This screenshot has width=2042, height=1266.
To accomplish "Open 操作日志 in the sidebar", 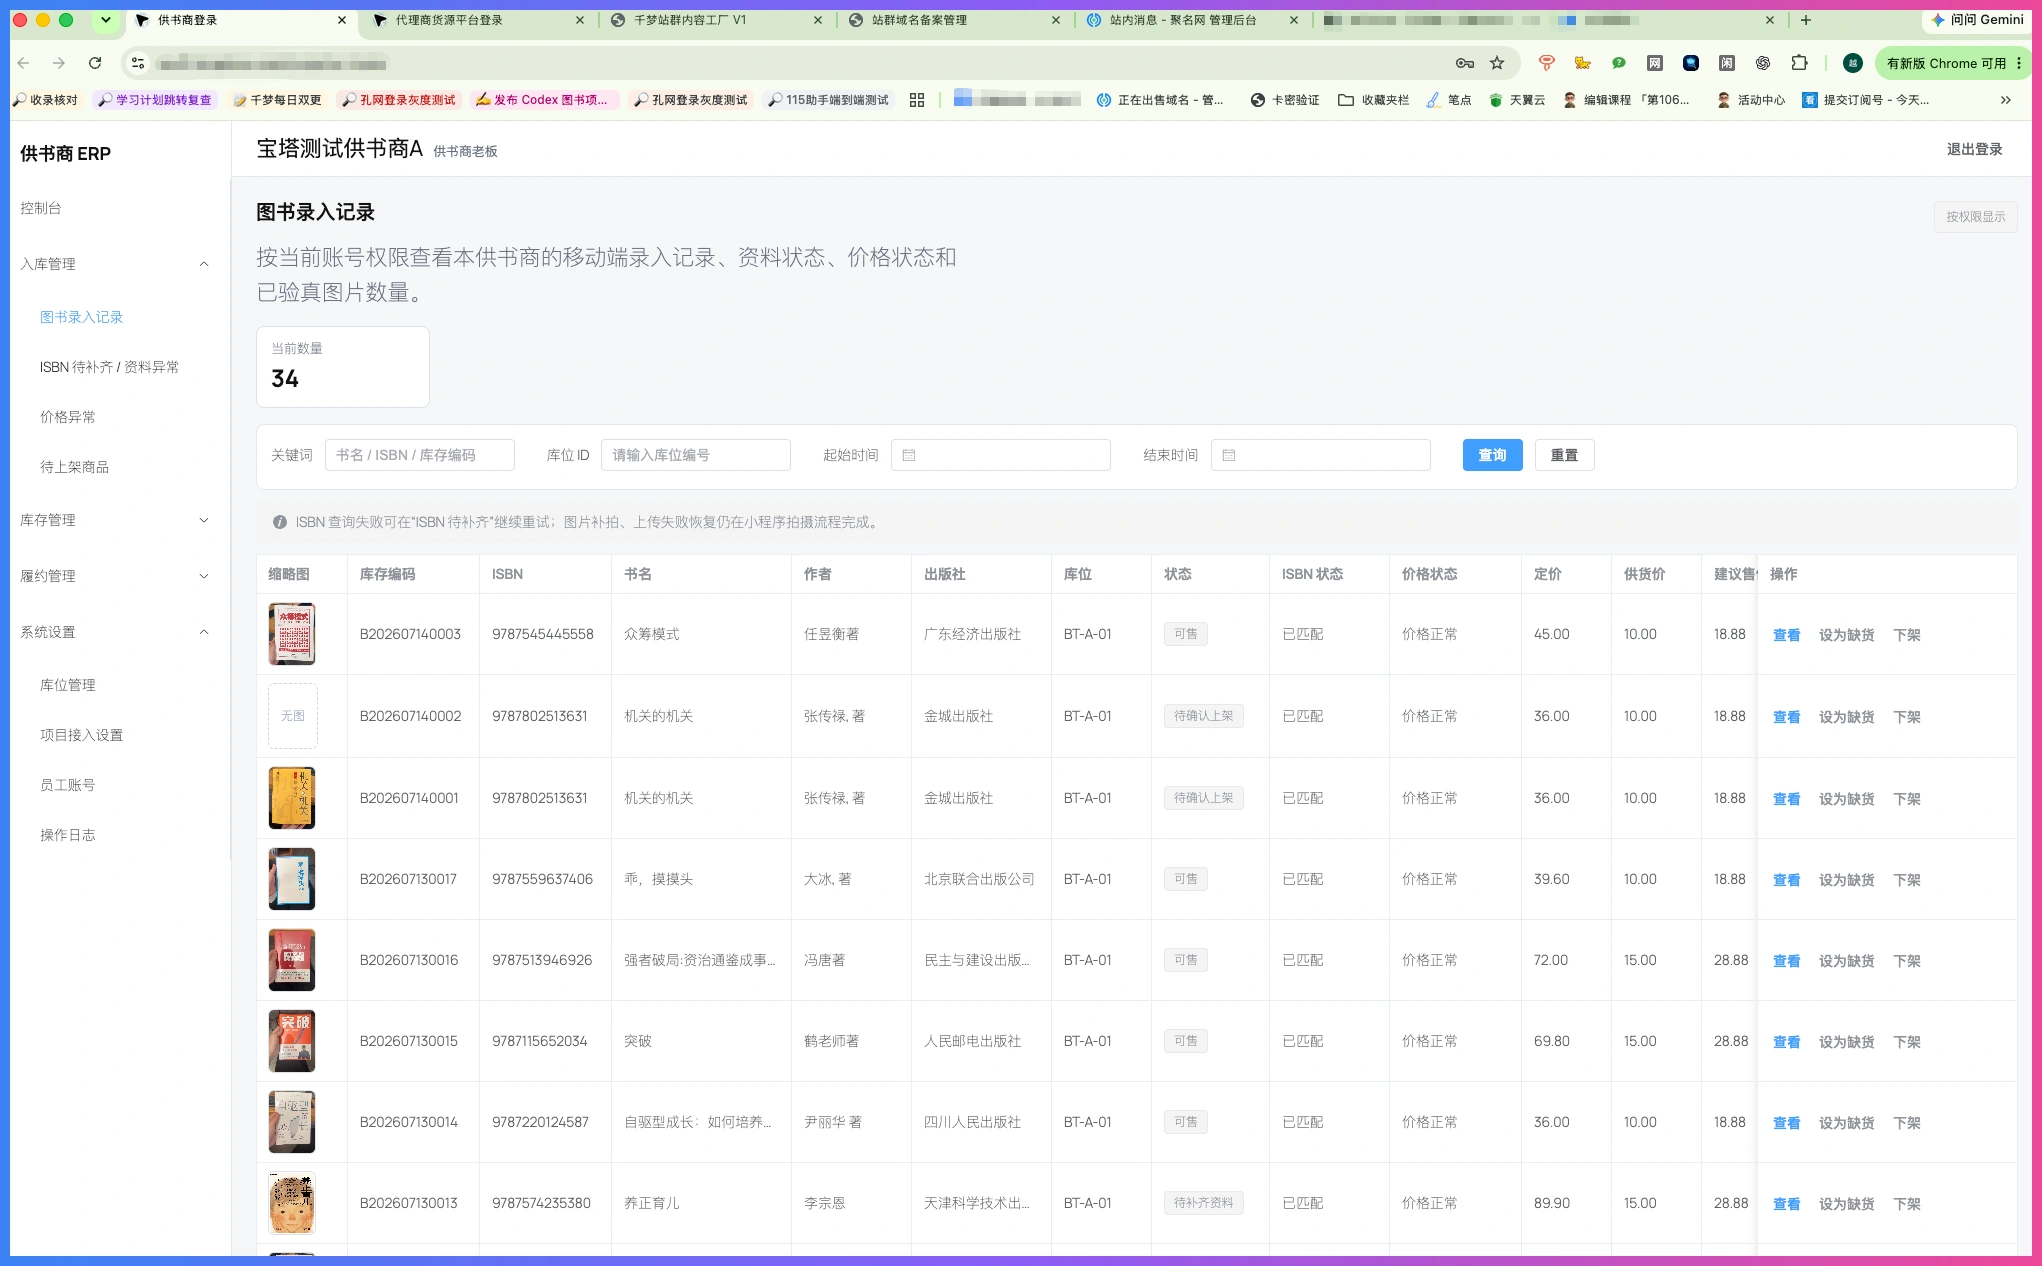I will coord(68,835).
